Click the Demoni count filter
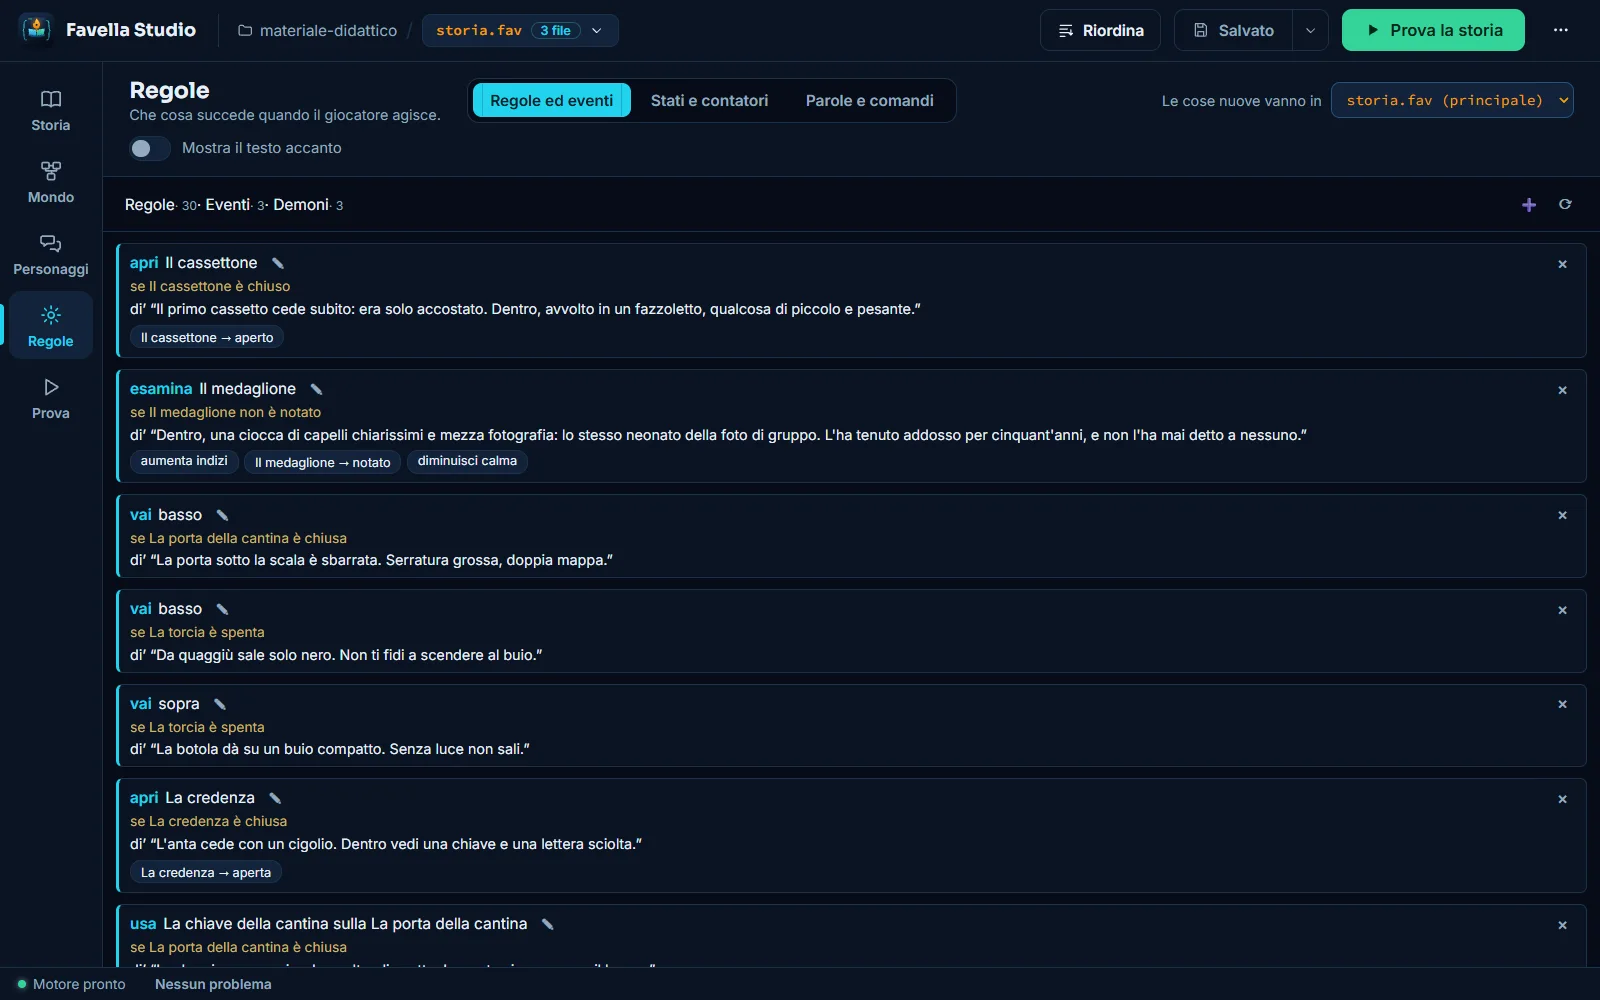Viewport: 1600px width, 1000px height. (308, 205)
